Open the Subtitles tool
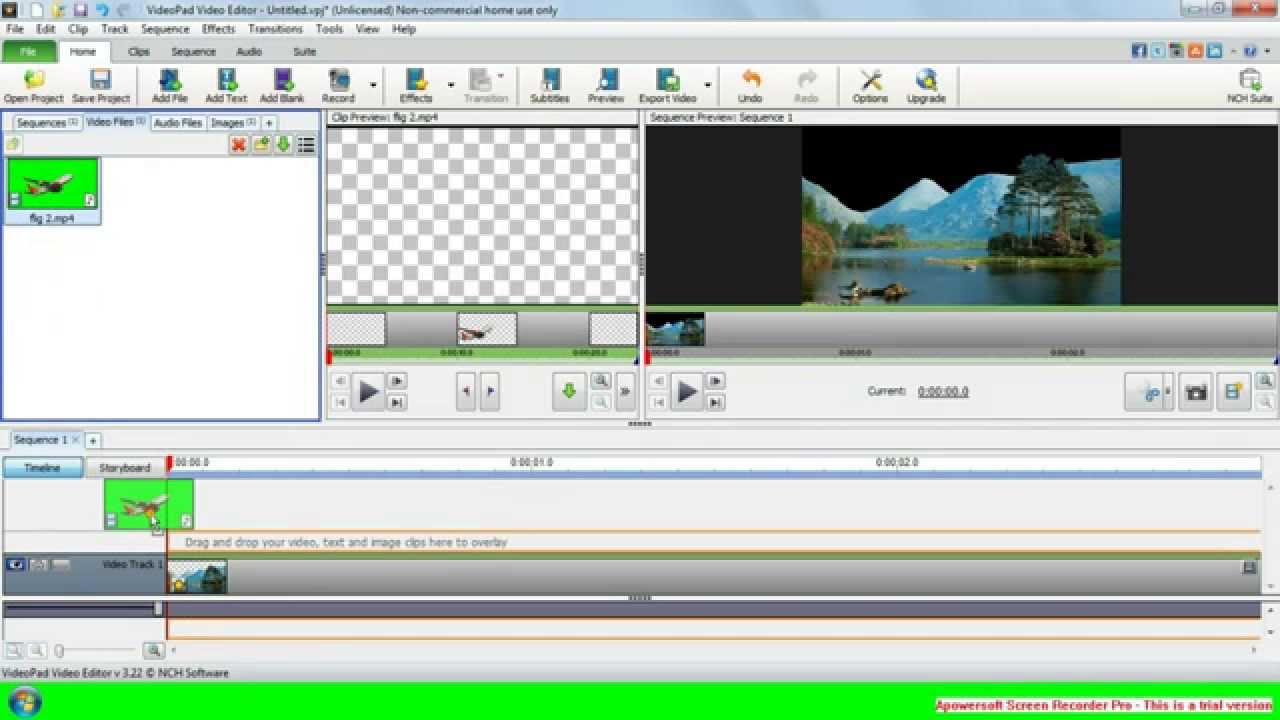The height and width of the screenshot is (720, 1280). coord(549,87)
